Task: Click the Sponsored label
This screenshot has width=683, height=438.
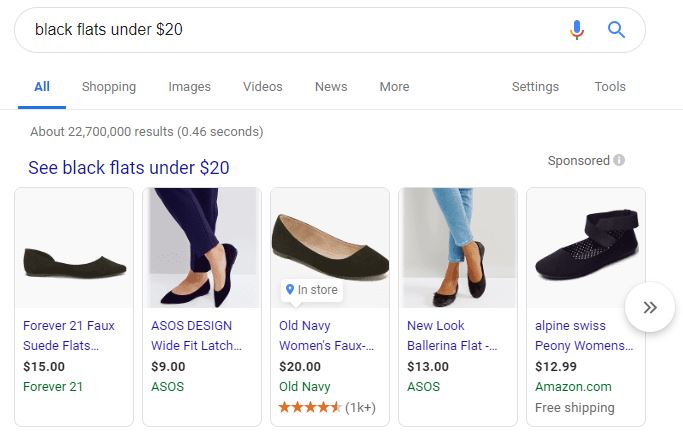Action: 578,160
